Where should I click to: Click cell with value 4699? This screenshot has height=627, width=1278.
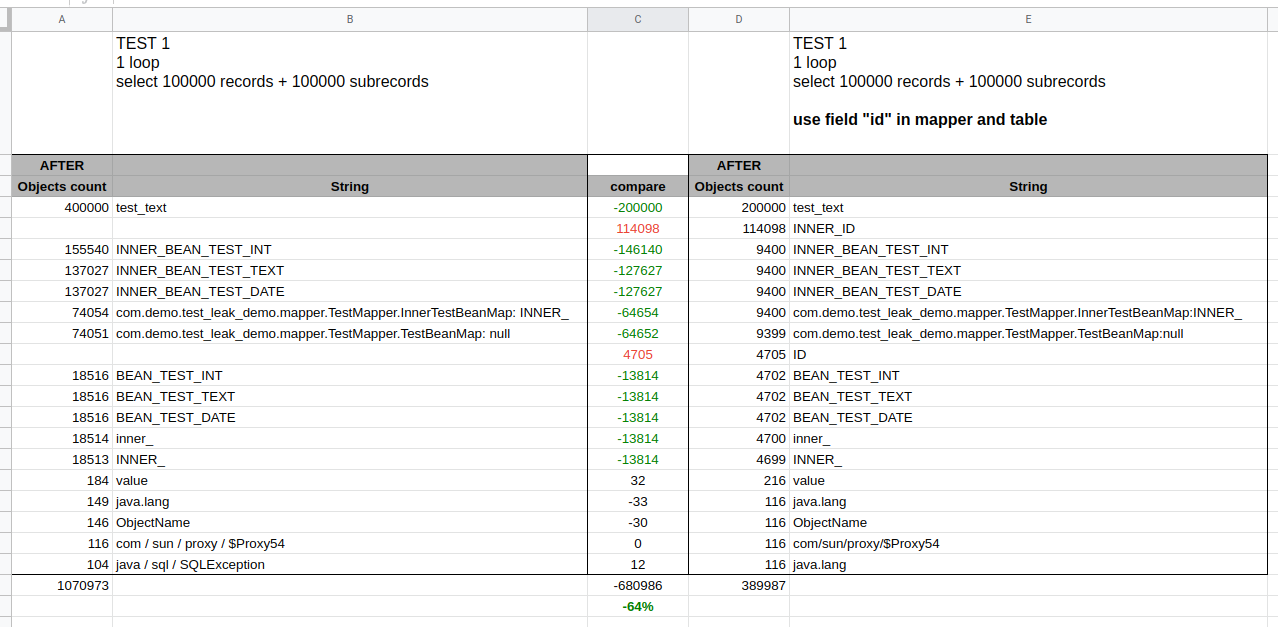739,459
